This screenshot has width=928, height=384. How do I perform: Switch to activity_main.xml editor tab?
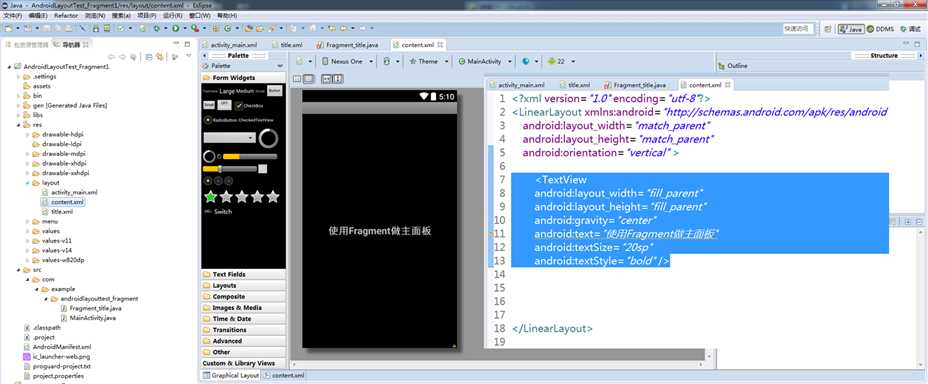[x=229, y=45]
